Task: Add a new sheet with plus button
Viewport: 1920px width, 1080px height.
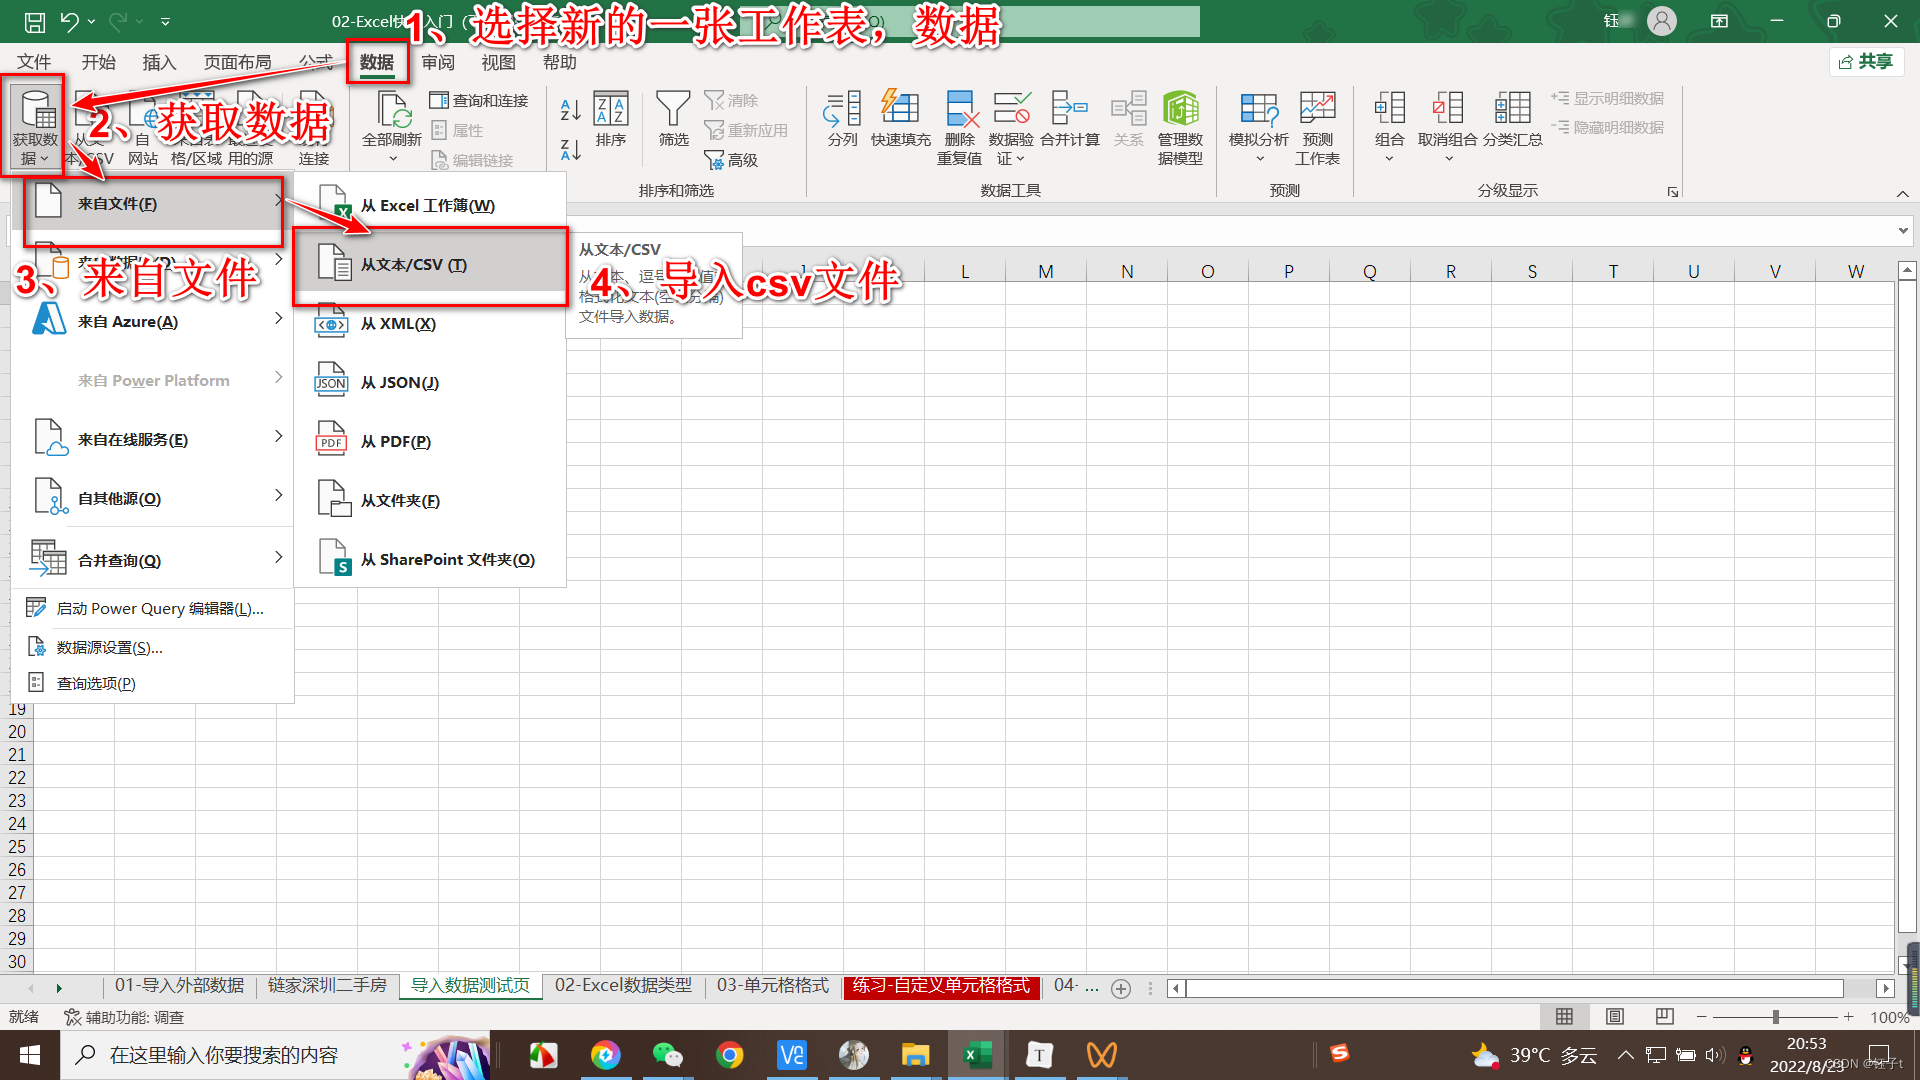Action: click(x=1121, y=988)
